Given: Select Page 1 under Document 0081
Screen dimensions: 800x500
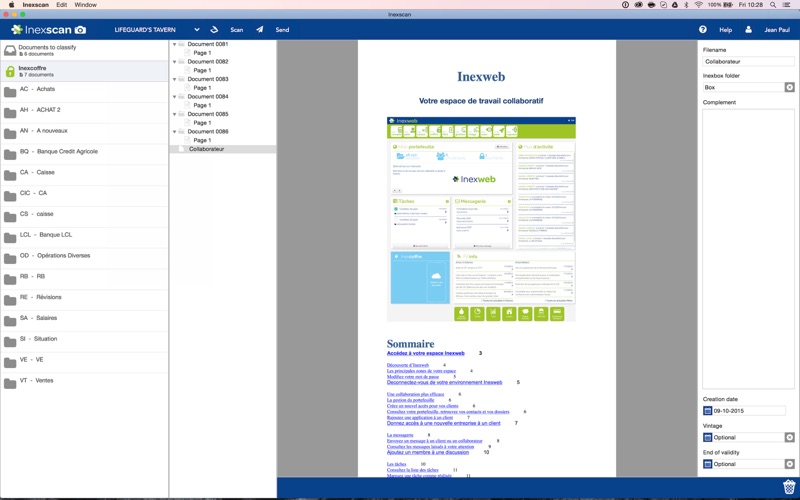Looking at the screenshot, I should (202, 53).
